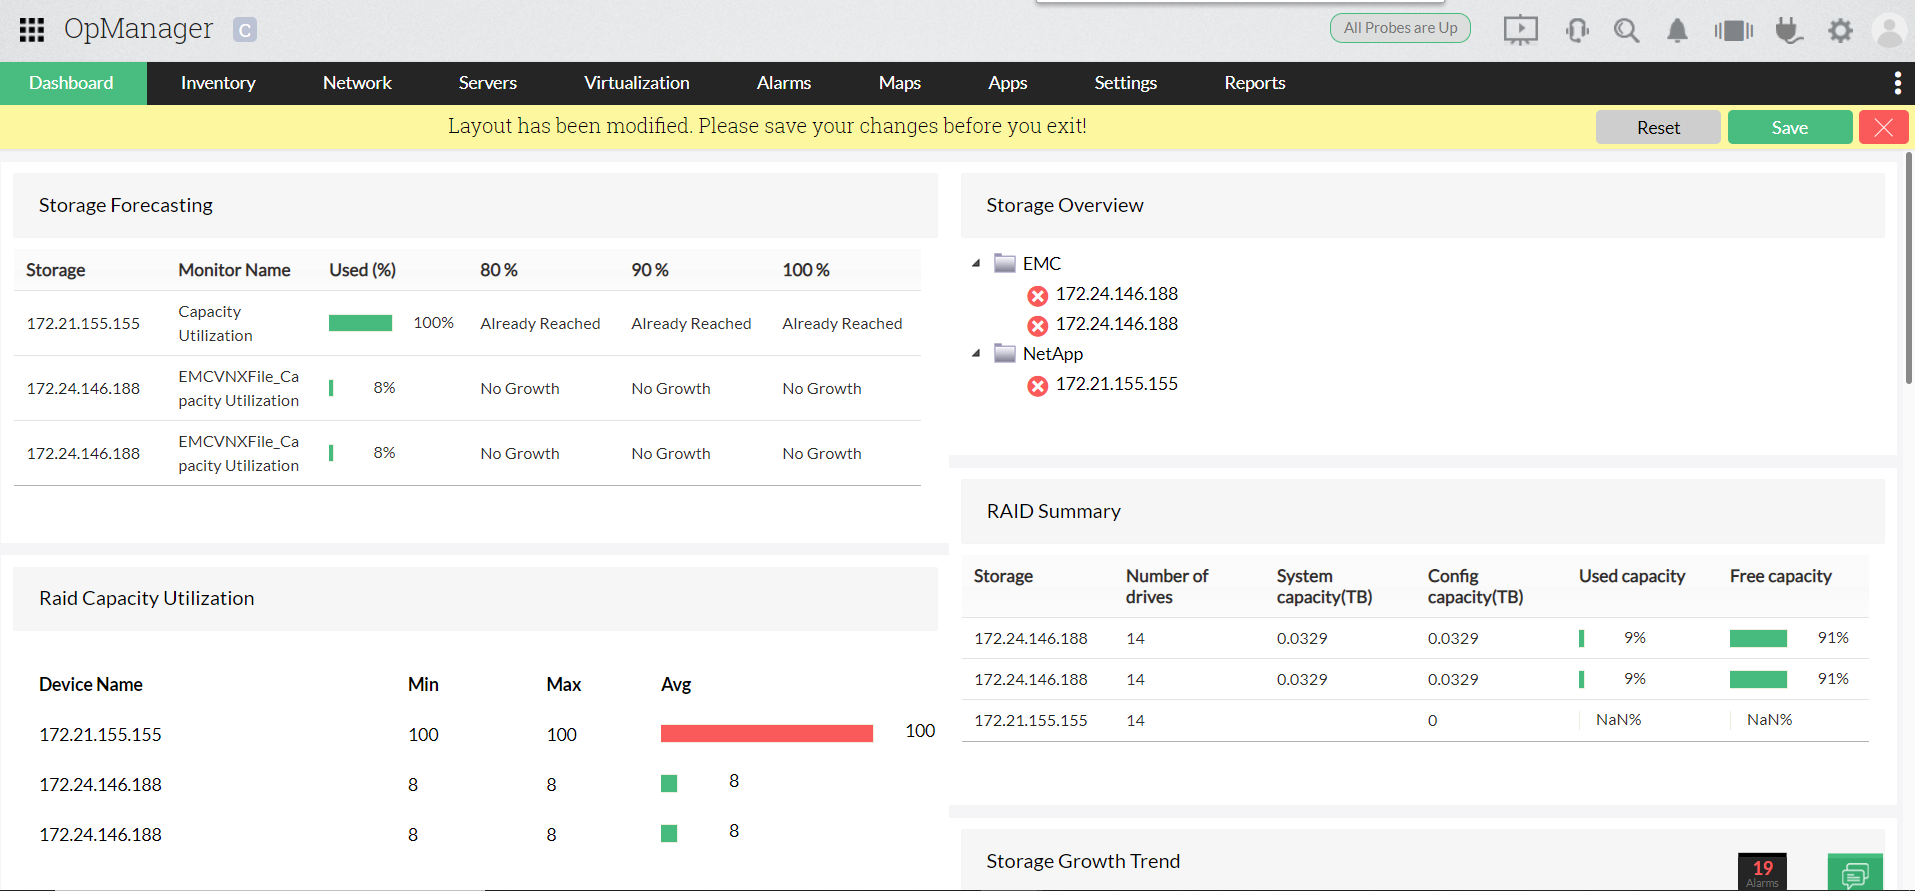Click the 100% green usage bar in Storage Forecasting
The image size is (1915, 891).
(x=360, y=323)
